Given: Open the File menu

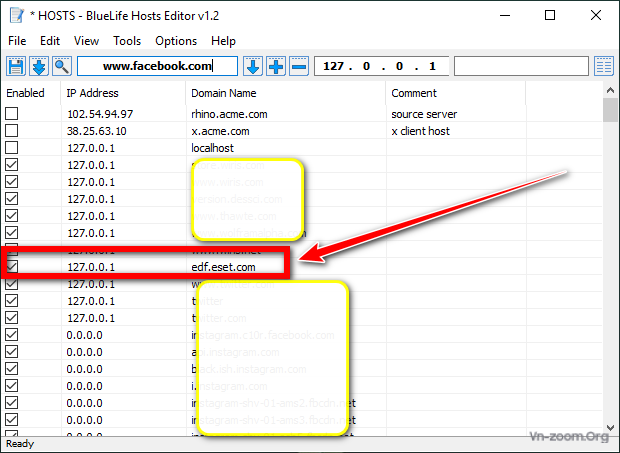Looking at the screenshot, I should click(x=17, y=41).
